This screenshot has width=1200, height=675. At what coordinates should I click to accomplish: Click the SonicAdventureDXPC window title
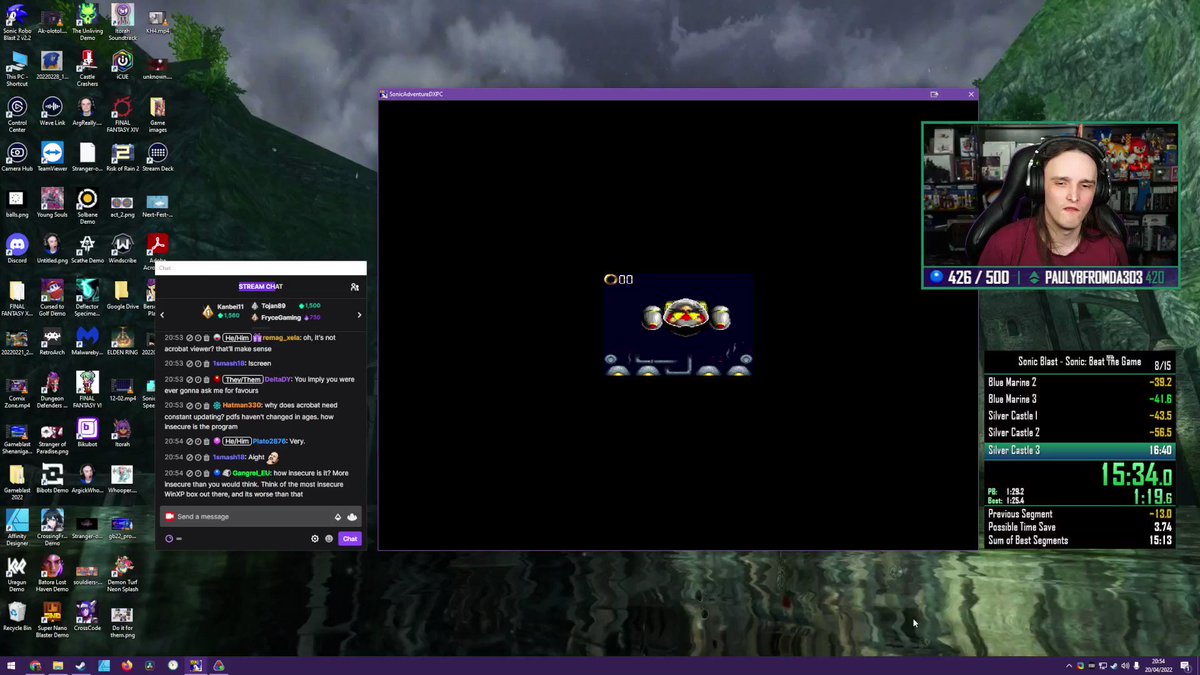coord(415,94)
